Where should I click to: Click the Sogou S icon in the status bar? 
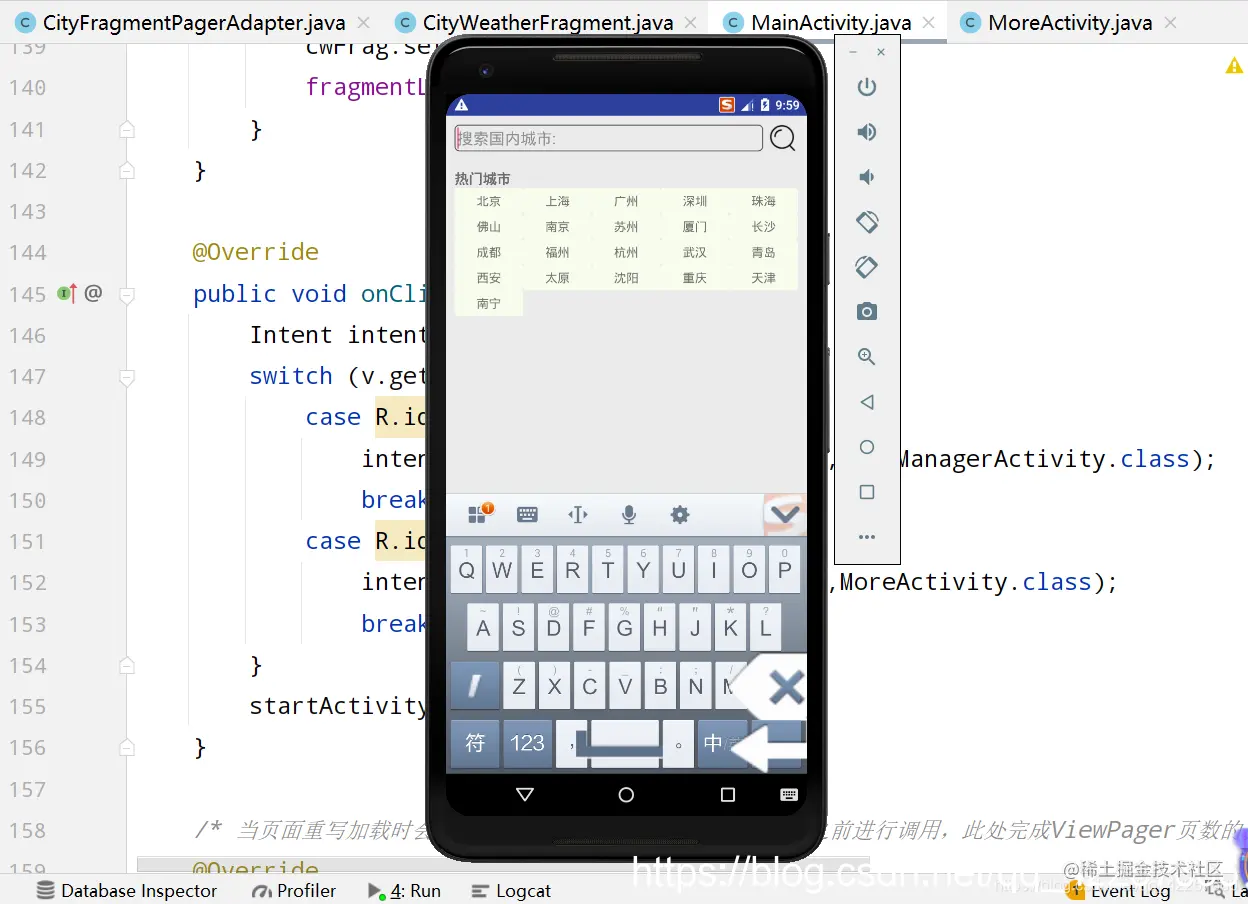coord(727,105)
